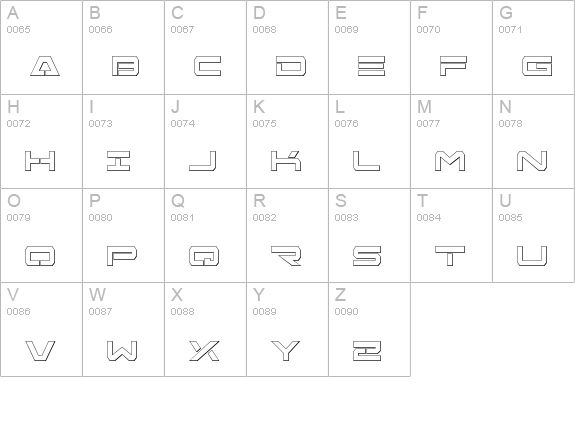Image resolution: width=575 pixels, height=421 pixels.
Task: Choose the W glyph cell 0087
Action: point(123,329)
